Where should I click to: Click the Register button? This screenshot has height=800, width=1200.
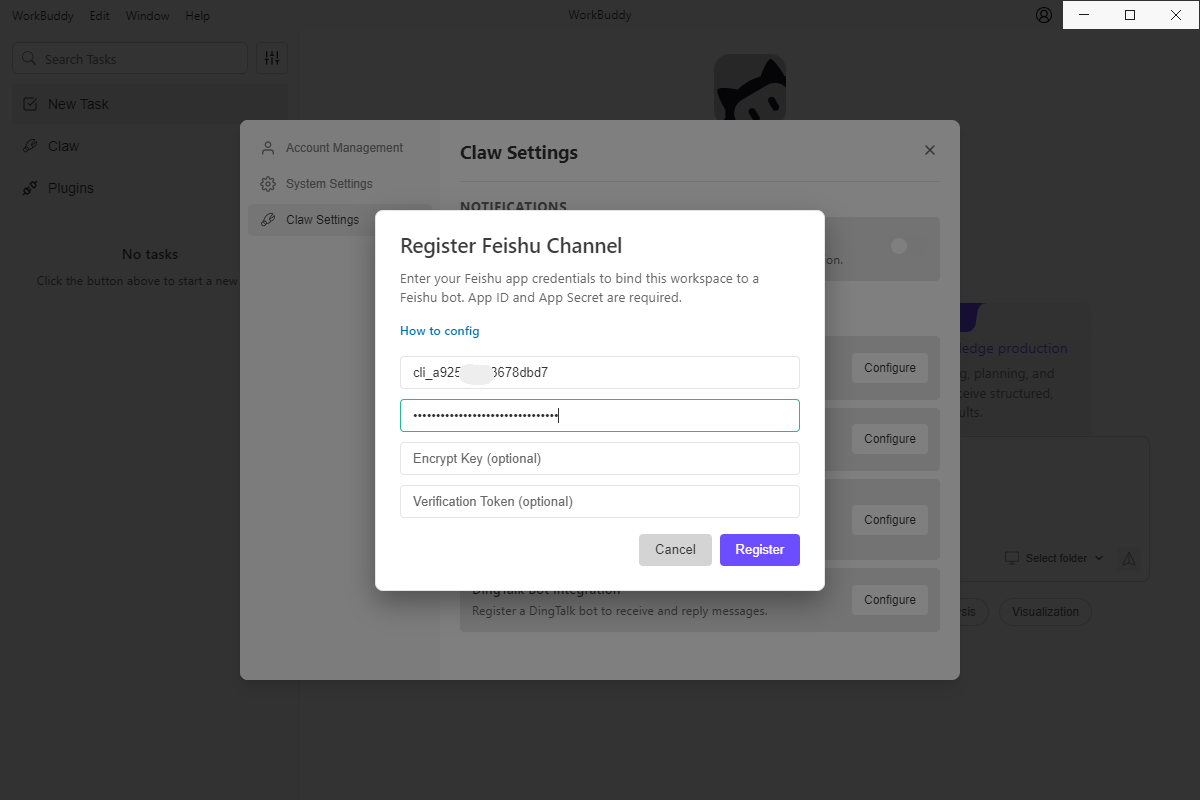pos(760,550)
